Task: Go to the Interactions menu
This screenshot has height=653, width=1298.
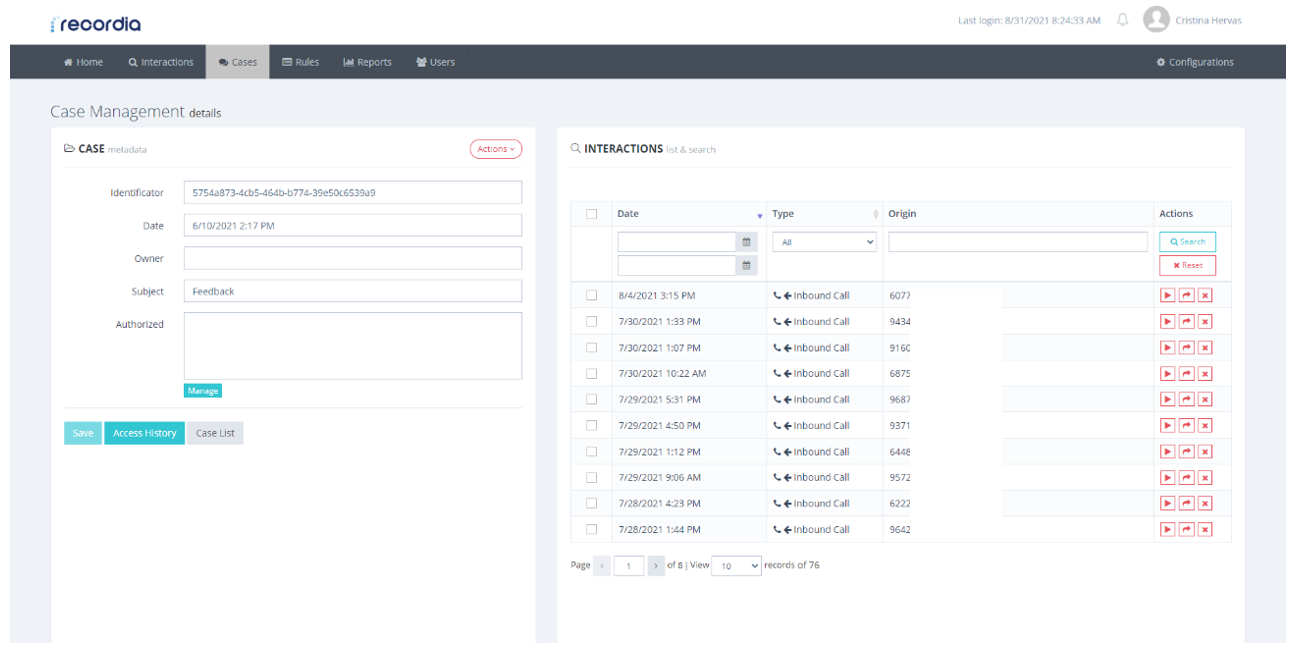Action: click(x=161, y=62)
